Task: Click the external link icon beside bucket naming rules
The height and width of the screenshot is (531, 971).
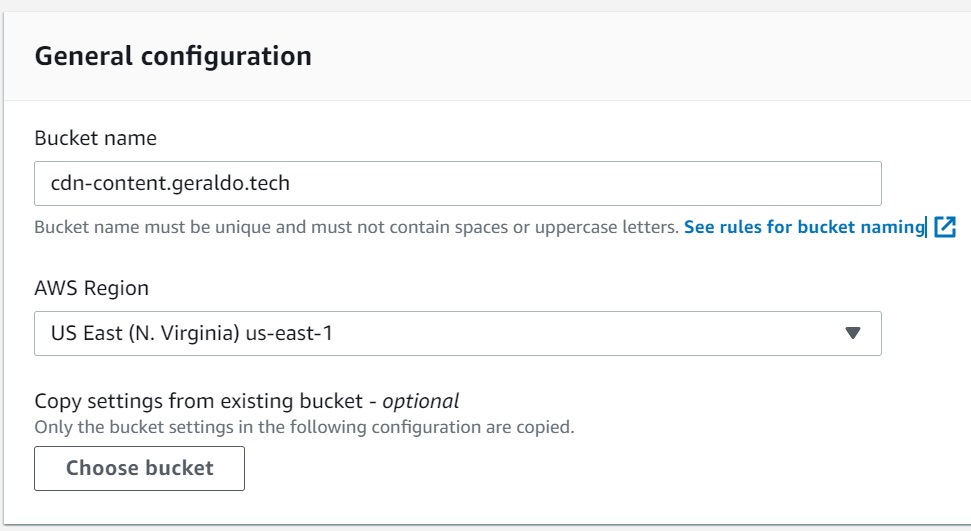Action: coord(945,227)
